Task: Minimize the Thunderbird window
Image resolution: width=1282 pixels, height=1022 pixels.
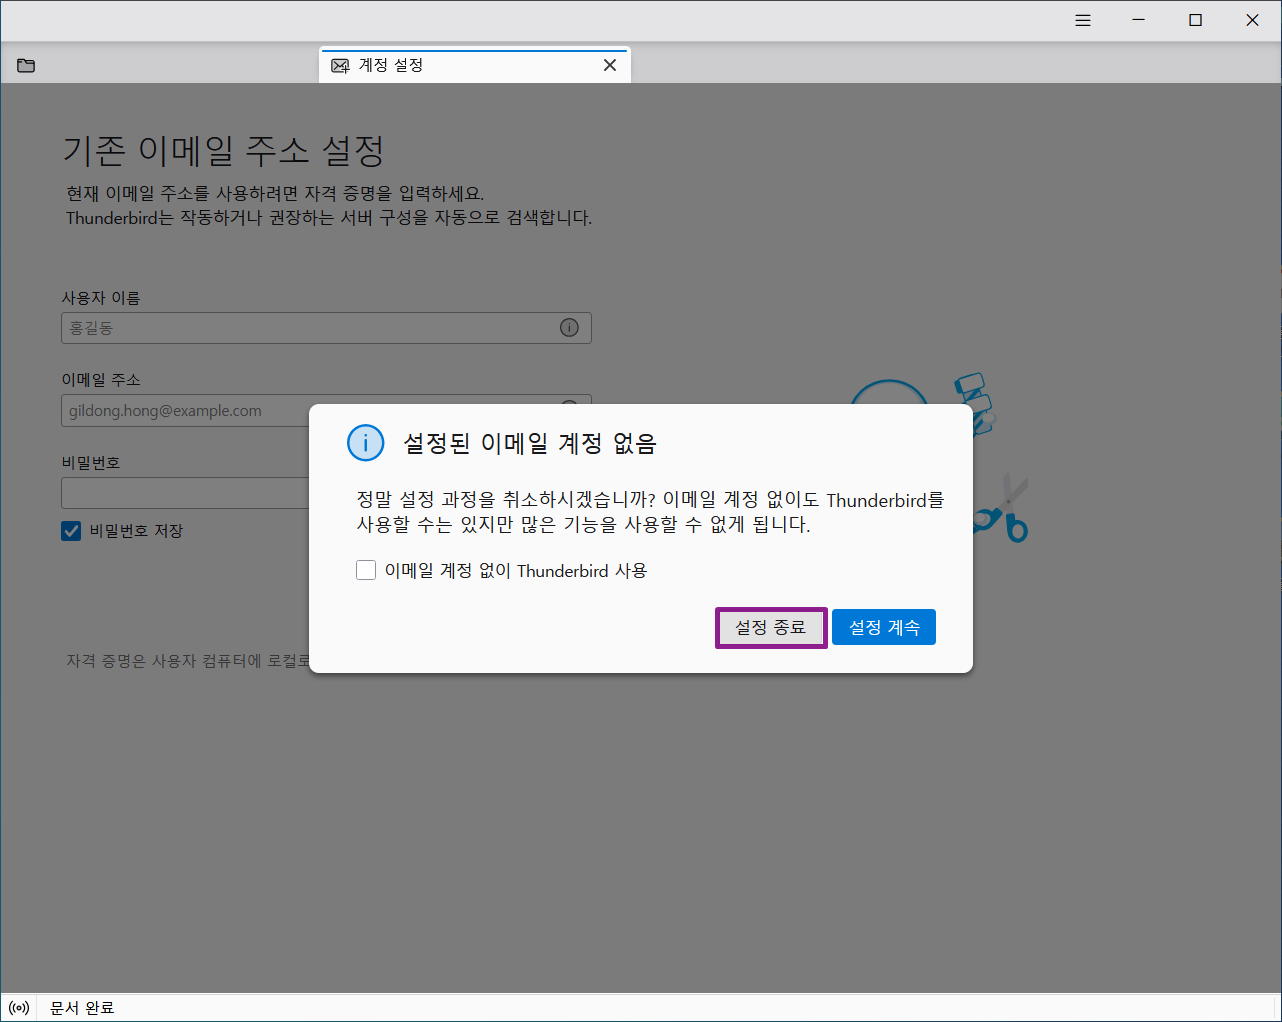Action: point(1138,20)
